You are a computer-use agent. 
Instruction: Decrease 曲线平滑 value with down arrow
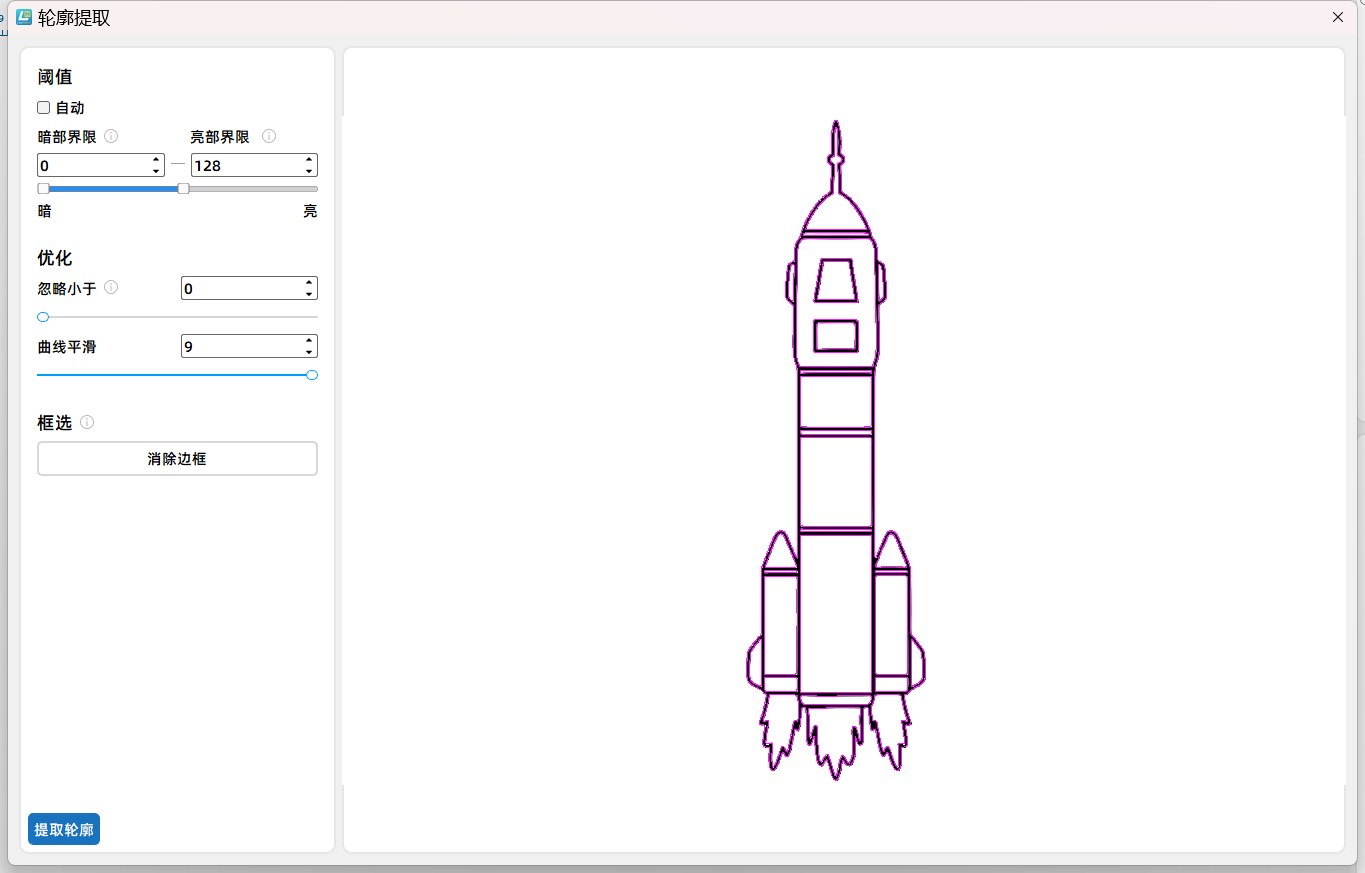coord(309,352)
